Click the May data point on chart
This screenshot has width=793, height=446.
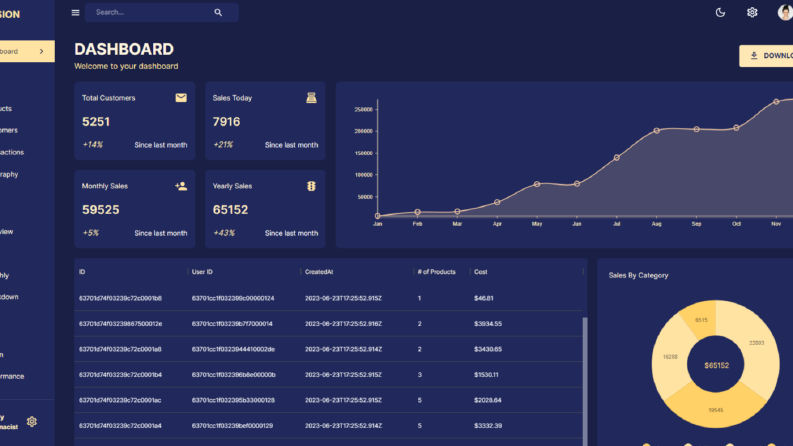pyautogui.click(x=537, y=184)
